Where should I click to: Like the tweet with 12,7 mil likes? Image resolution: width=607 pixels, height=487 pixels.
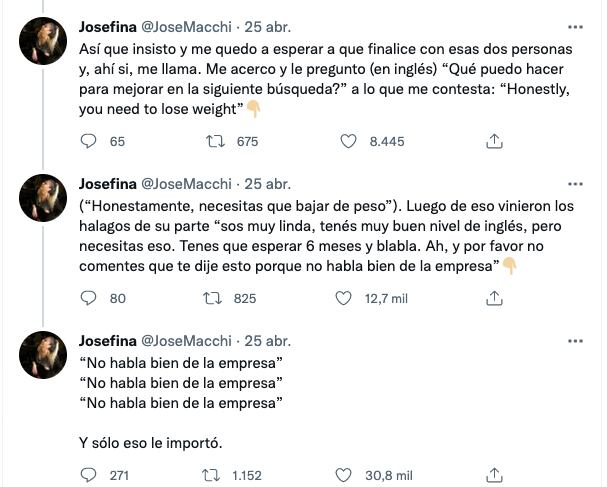(343, 298)
